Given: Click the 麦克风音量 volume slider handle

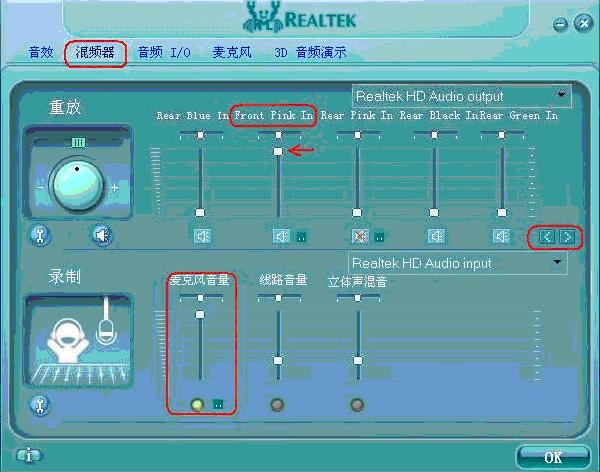Looking at the screenshot, I should click(200, 314).
